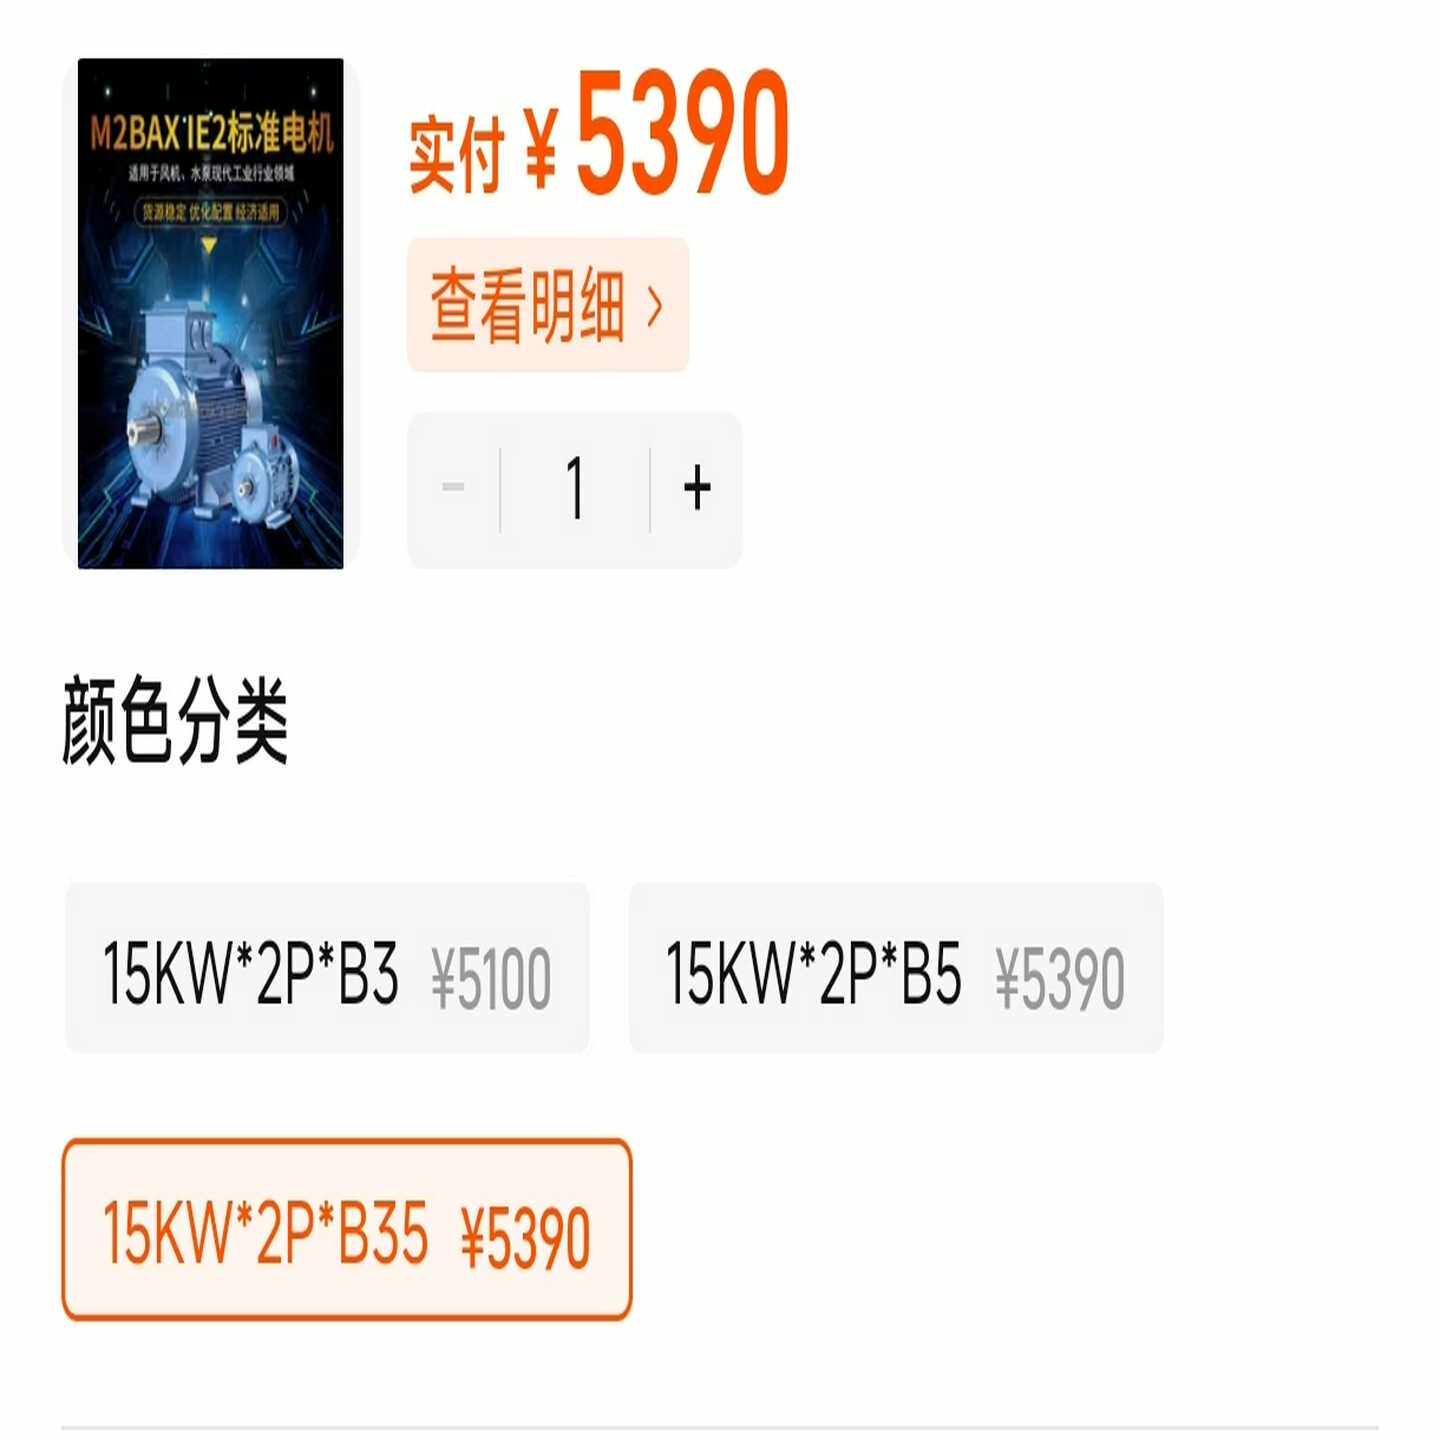Click the 颜色分类 section heading
The image size is (1440, 1440).
176,720
